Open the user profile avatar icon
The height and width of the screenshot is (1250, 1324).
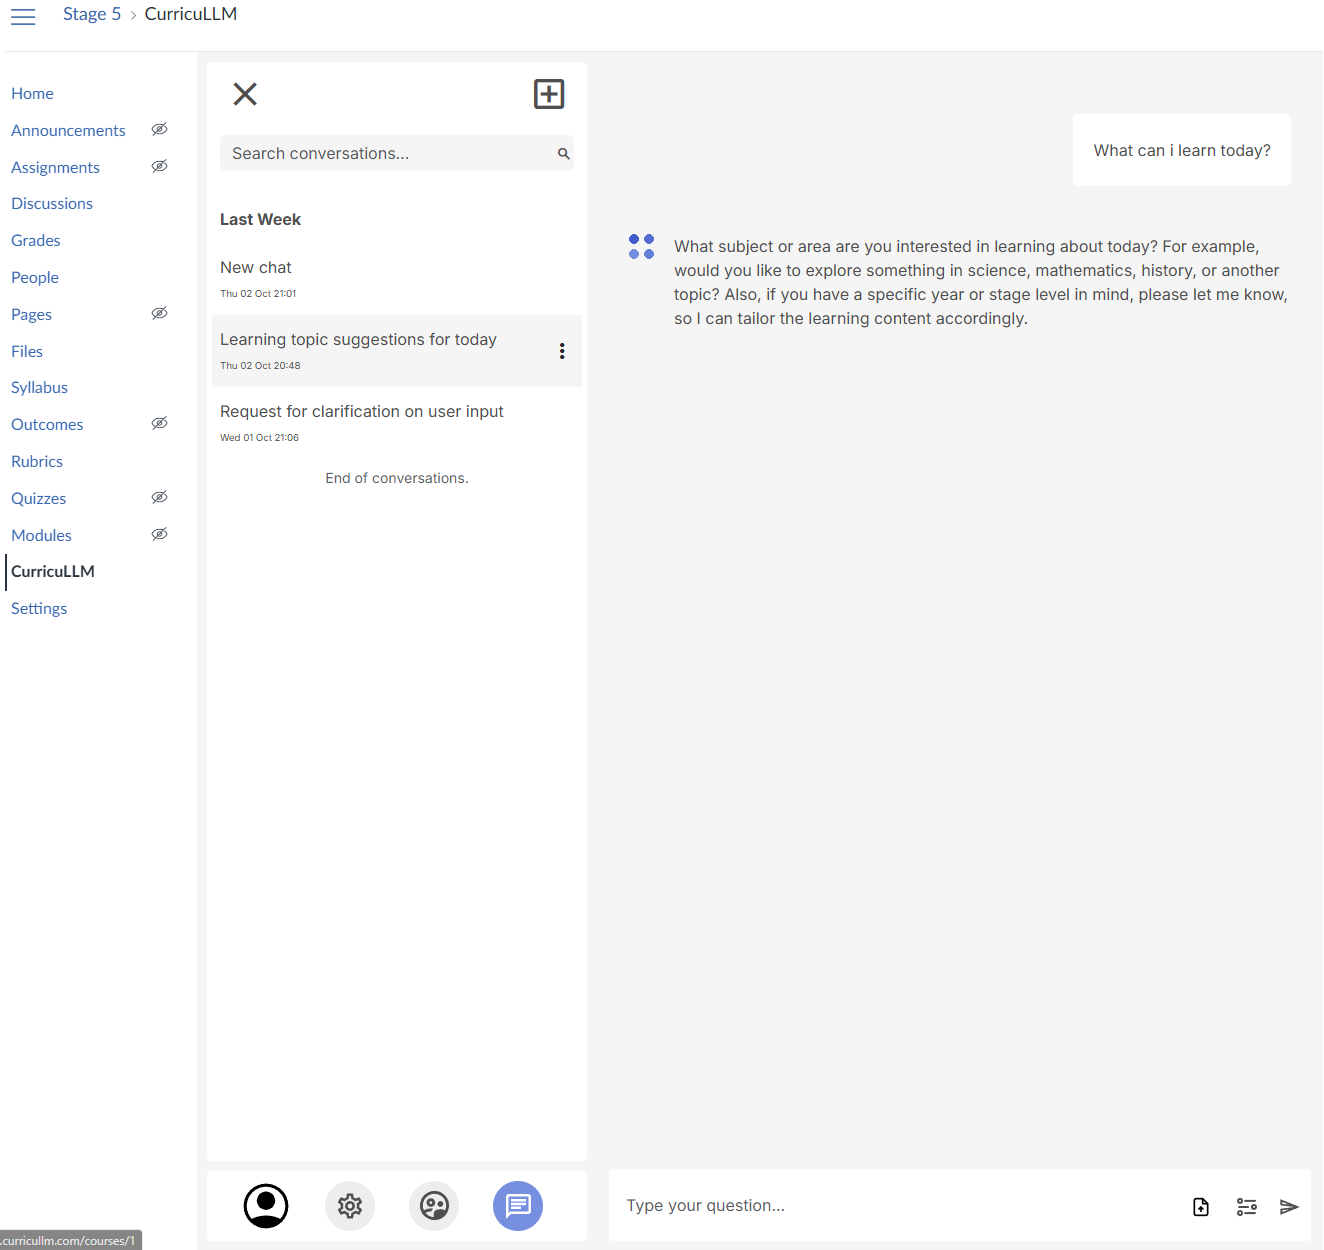click(x=265, y=1206)
